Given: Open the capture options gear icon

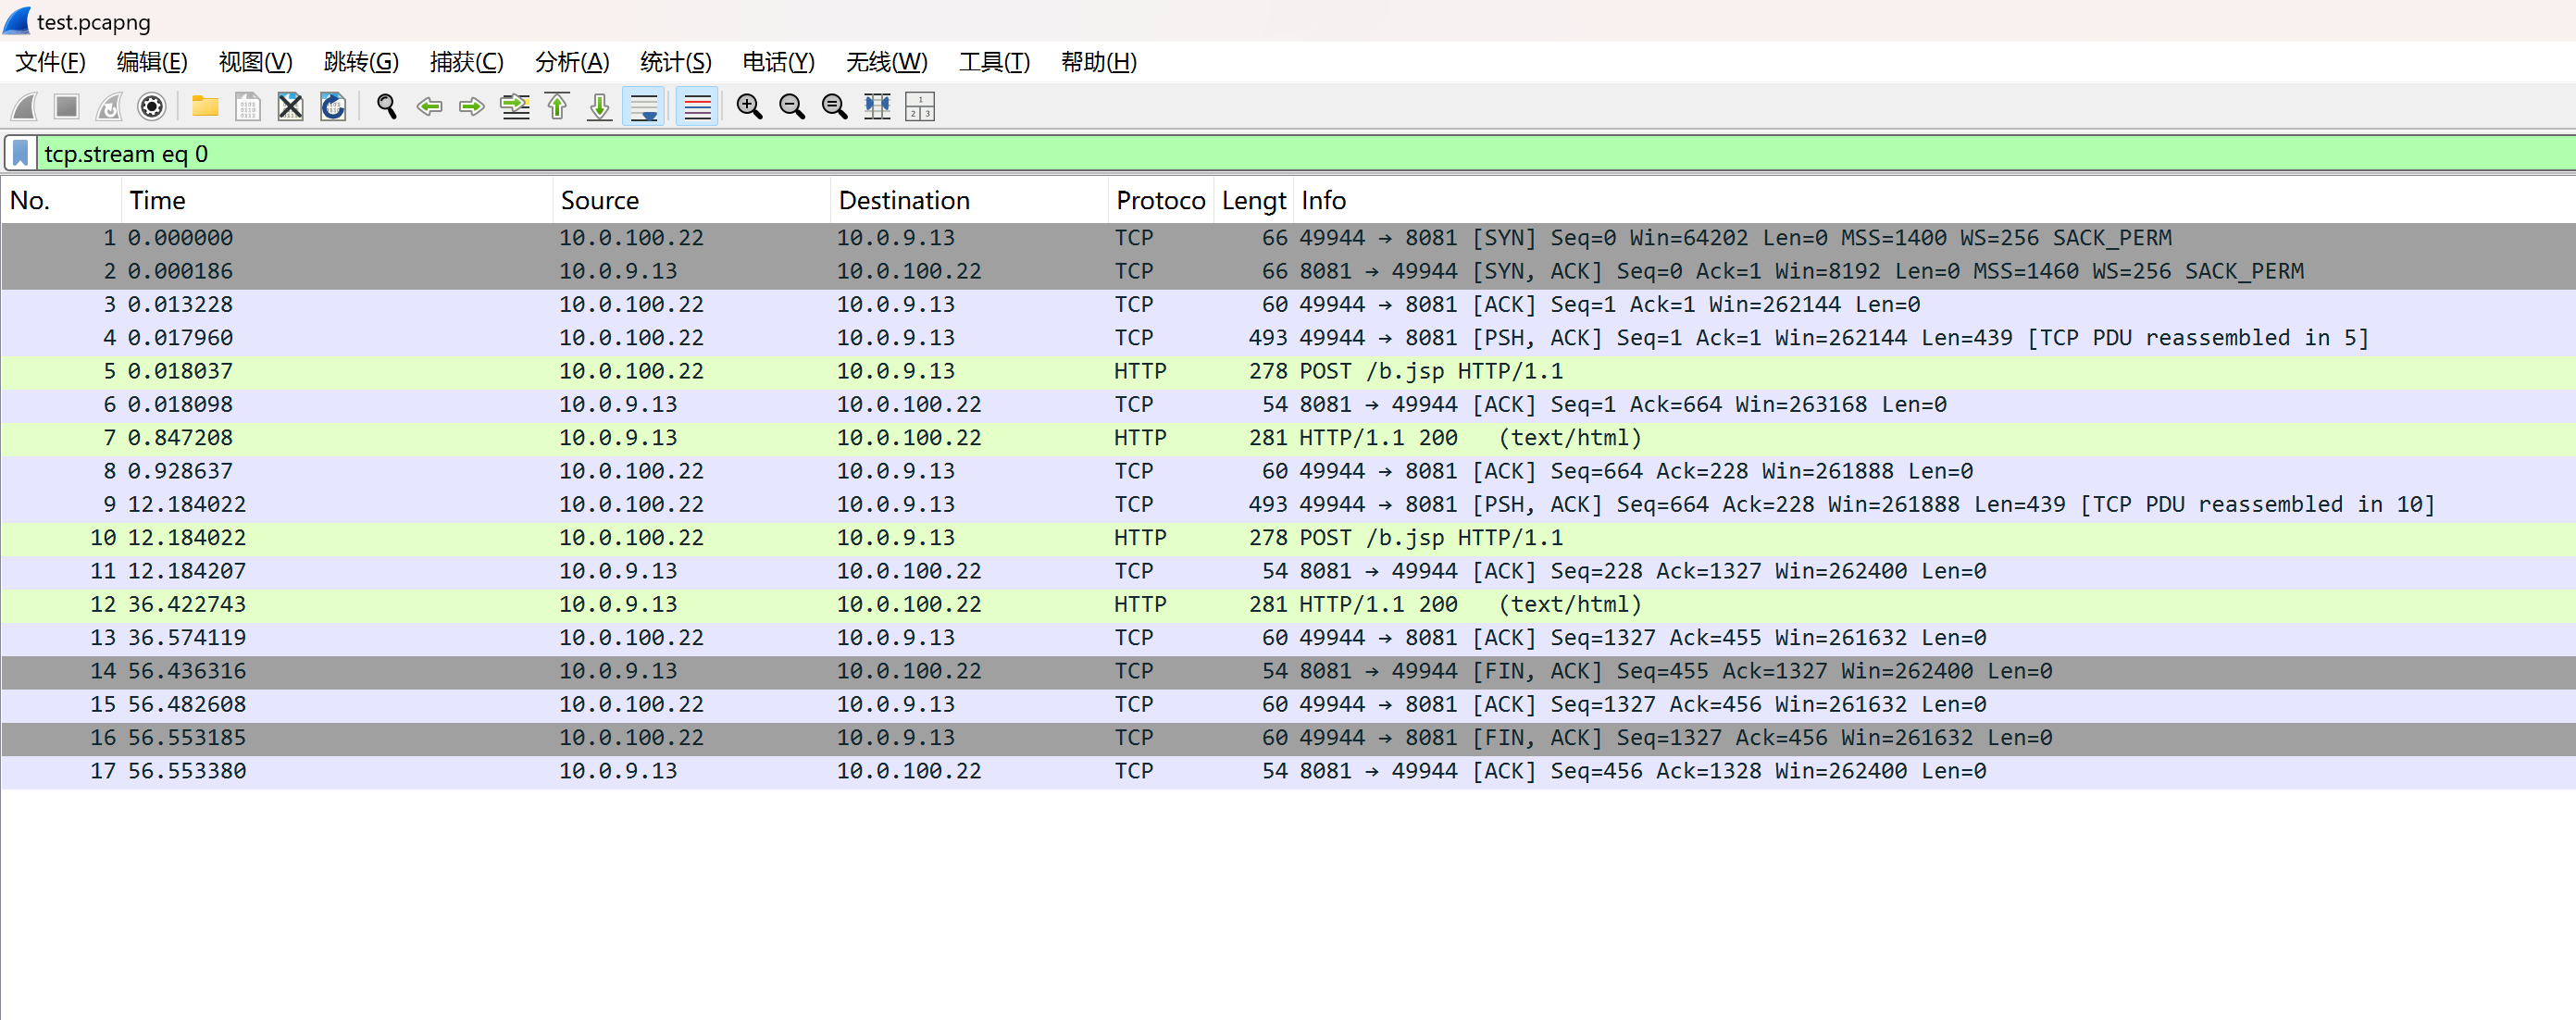Looking at the screenshot, I should [x=151, y=106].
